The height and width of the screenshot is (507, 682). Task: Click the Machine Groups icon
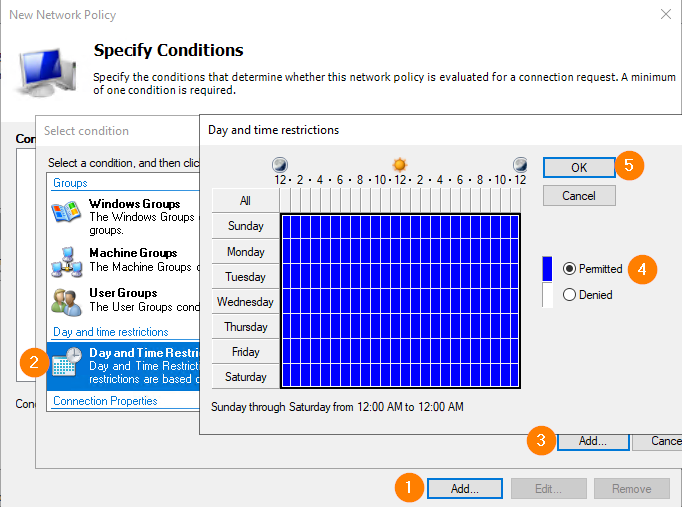pos(67,262)
